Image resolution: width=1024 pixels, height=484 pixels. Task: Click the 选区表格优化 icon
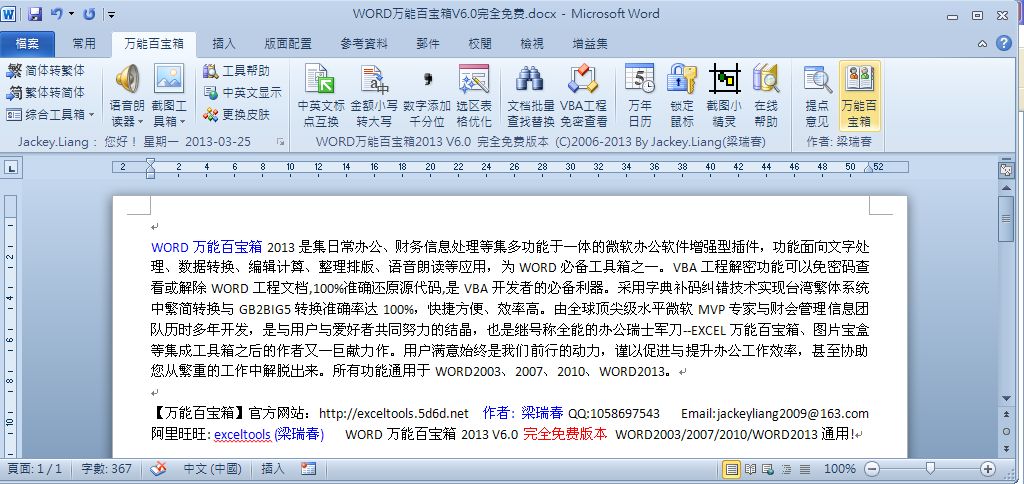pos(473,94)
